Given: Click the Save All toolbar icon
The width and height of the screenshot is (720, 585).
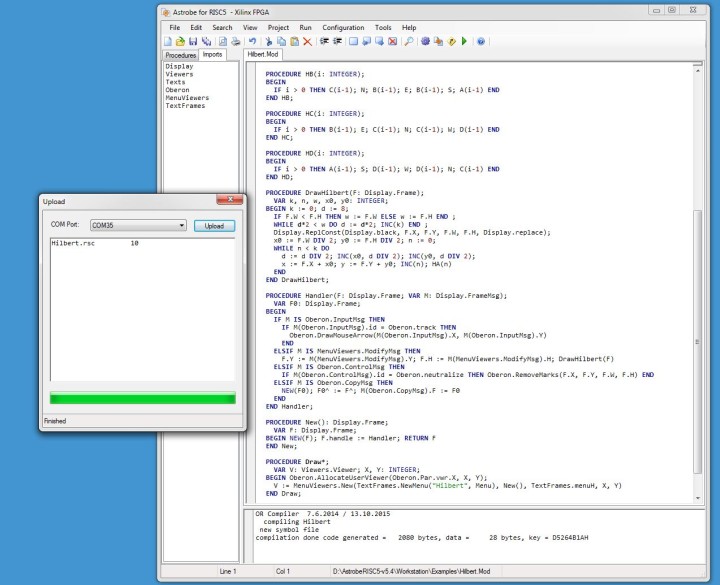Looking at the screenshot, I should coord(206,41).
